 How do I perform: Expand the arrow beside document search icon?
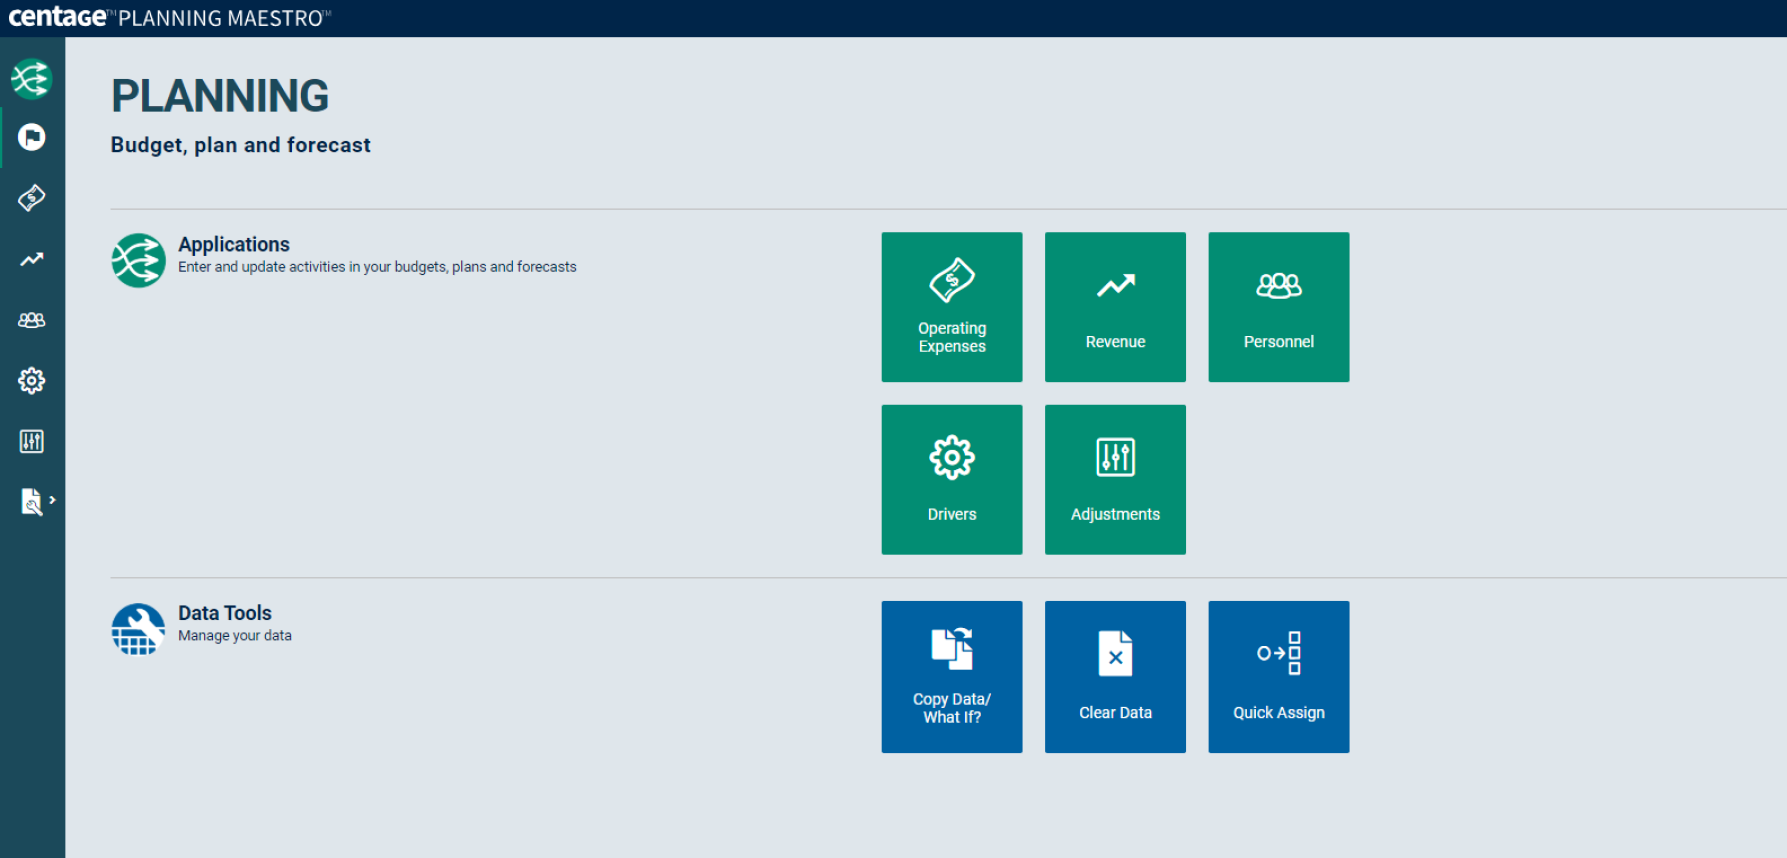(x=52, y=500)
